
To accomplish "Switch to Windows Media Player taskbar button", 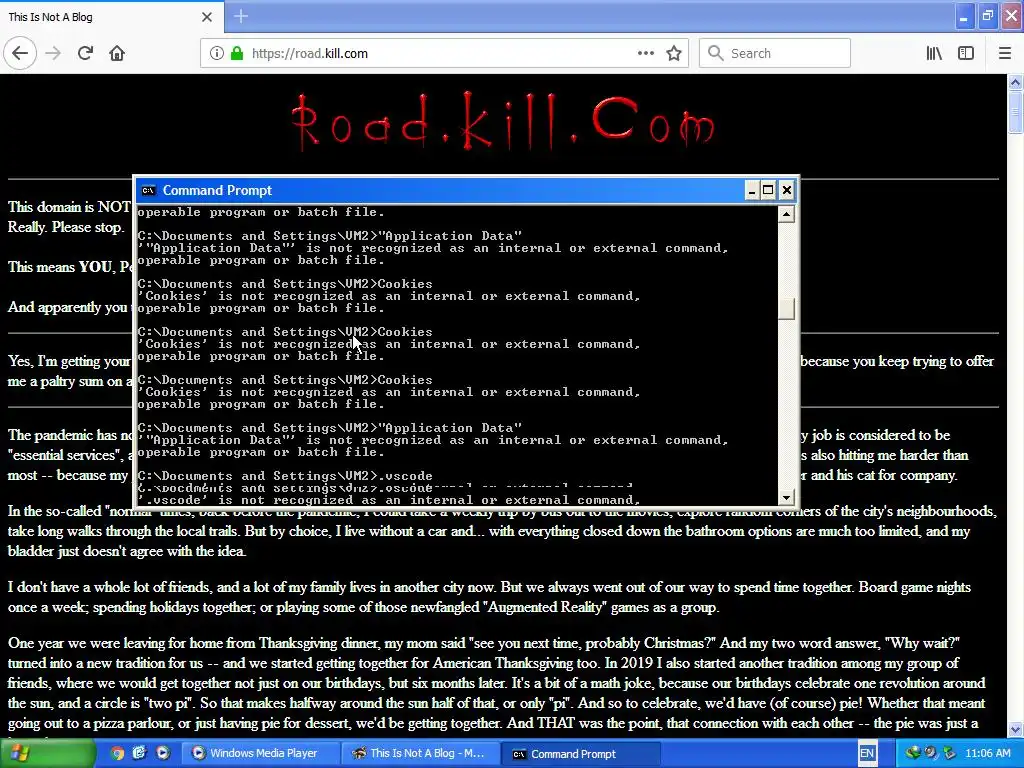I will (261, 754).
